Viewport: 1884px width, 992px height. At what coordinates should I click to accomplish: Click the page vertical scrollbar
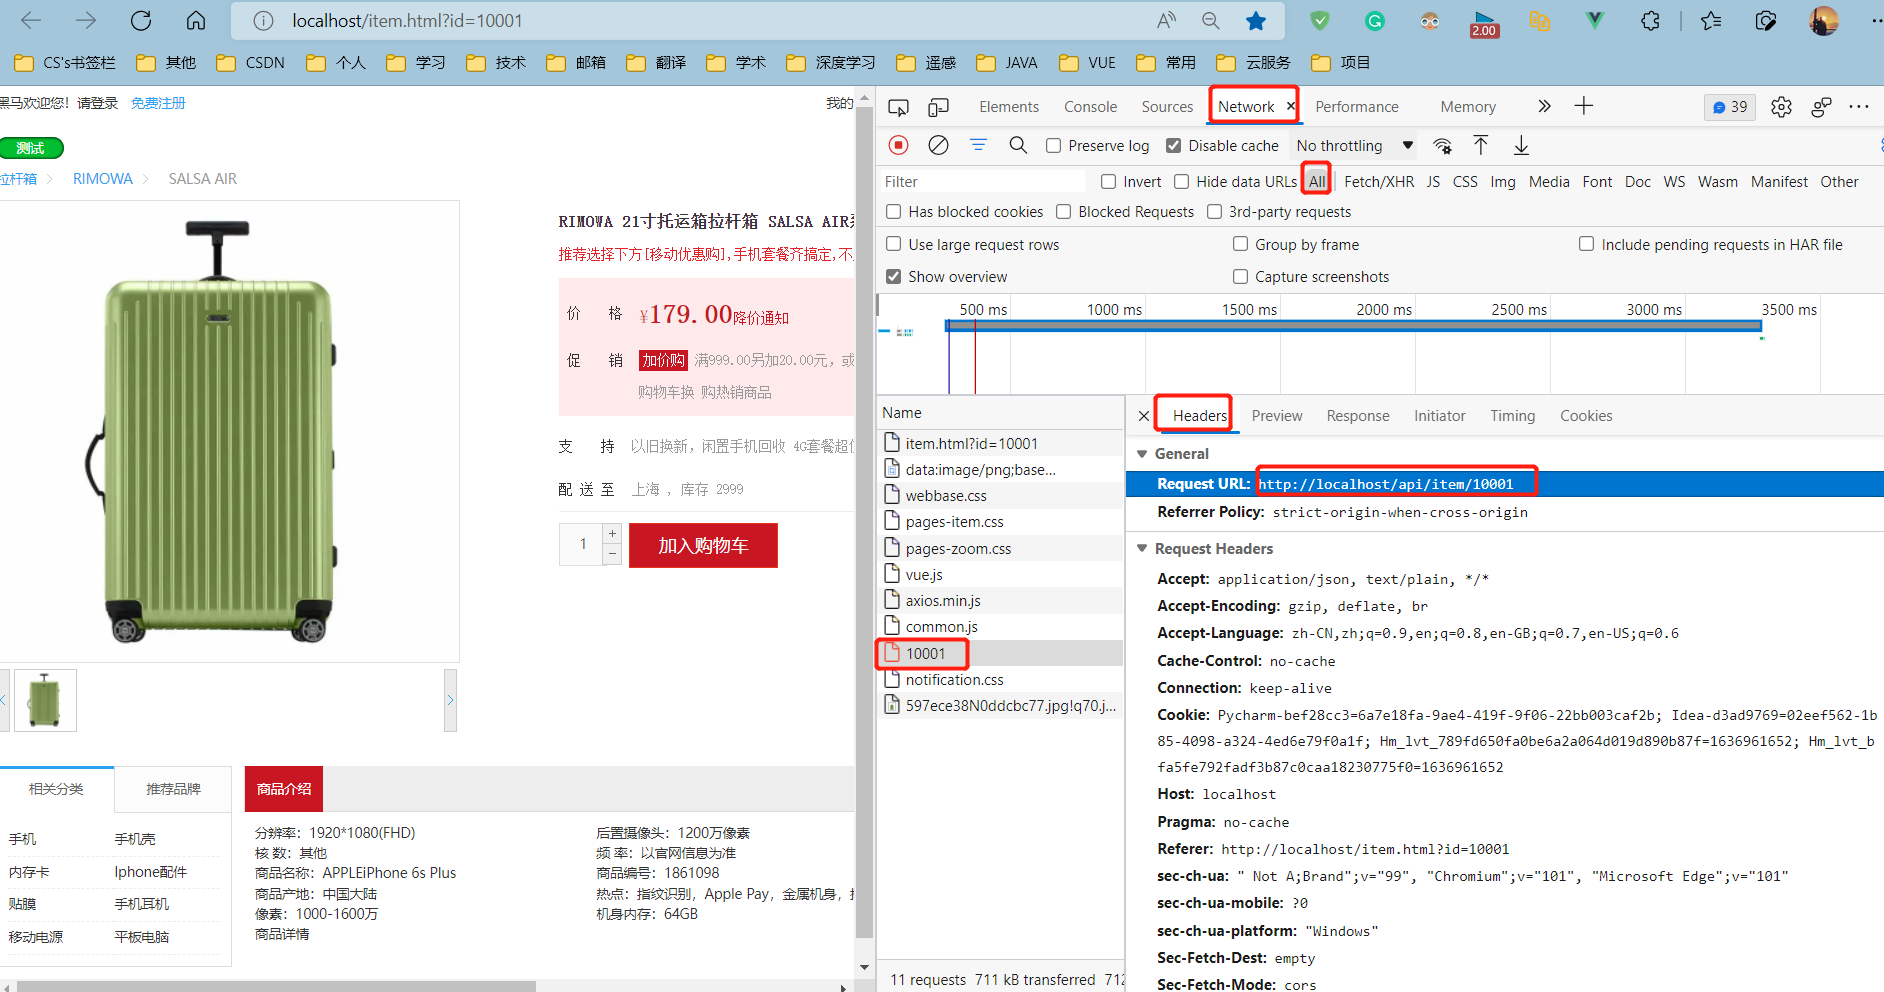point(865,520)
